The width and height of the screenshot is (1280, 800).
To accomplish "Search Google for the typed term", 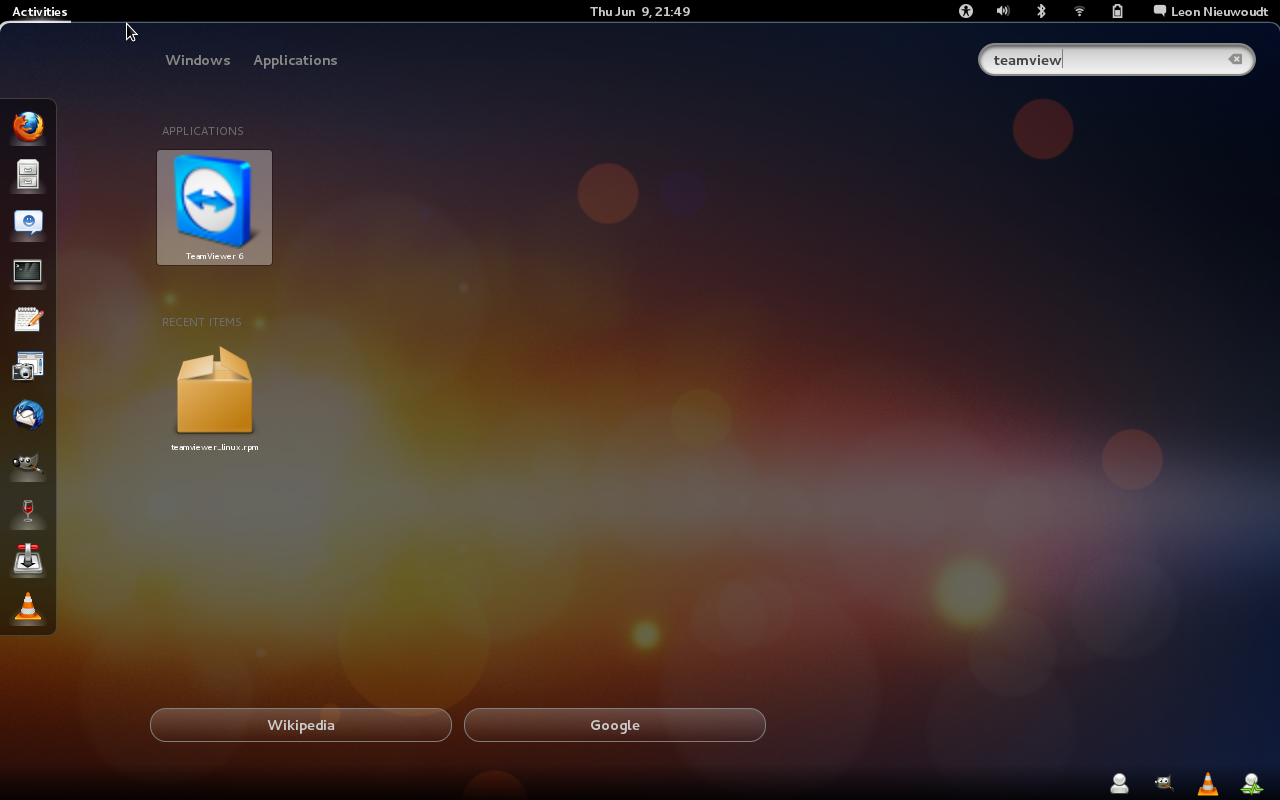I will coord(615,725).
